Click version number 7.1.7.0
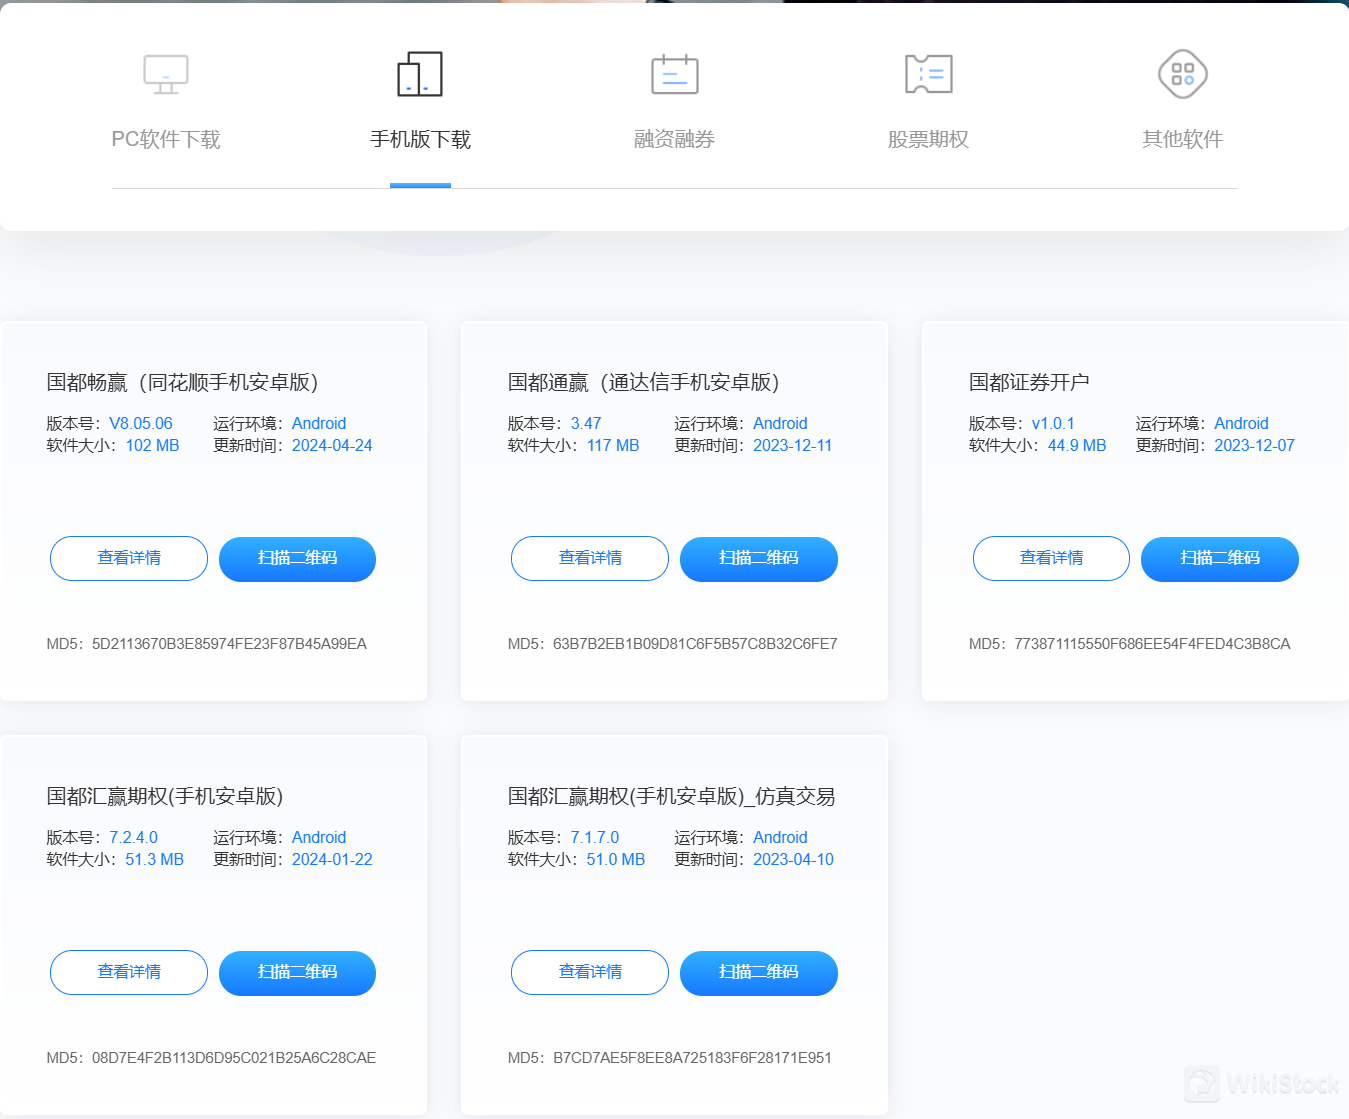1349x1119 pixels. point(595,837)
